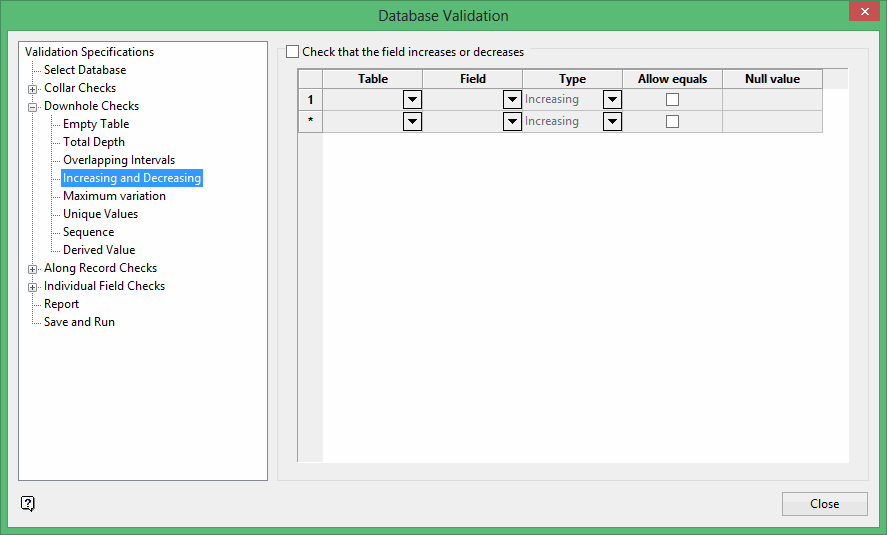Open the Unique Values check
Image resolution: width=887 pixels, height=535 pixels.
click(100, 214)
